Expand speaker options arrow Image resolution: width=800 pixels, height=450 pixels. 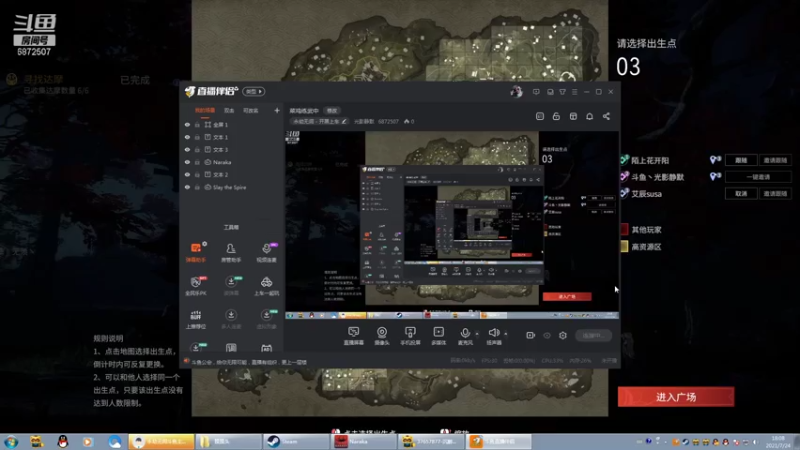[506, 334]
